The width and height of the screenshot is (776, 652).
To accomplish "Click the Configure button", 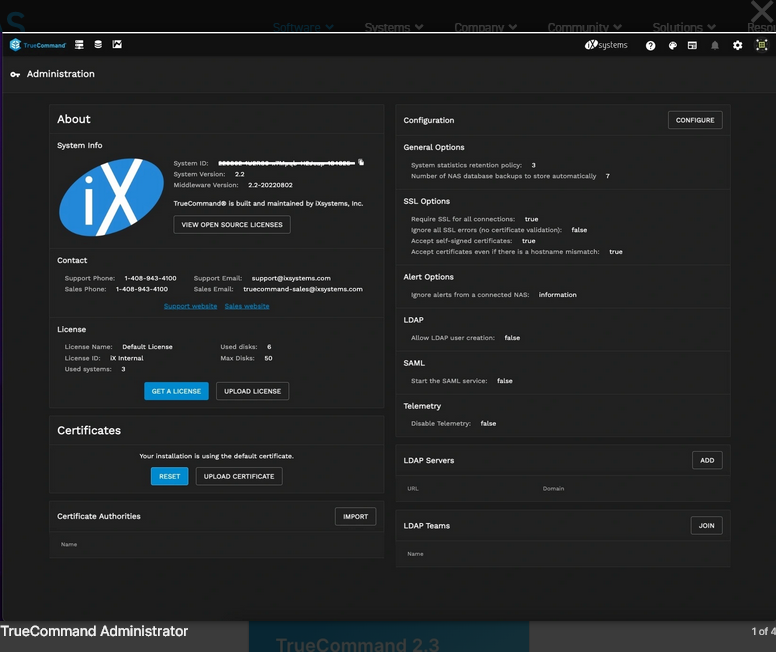I will [695, 120].
